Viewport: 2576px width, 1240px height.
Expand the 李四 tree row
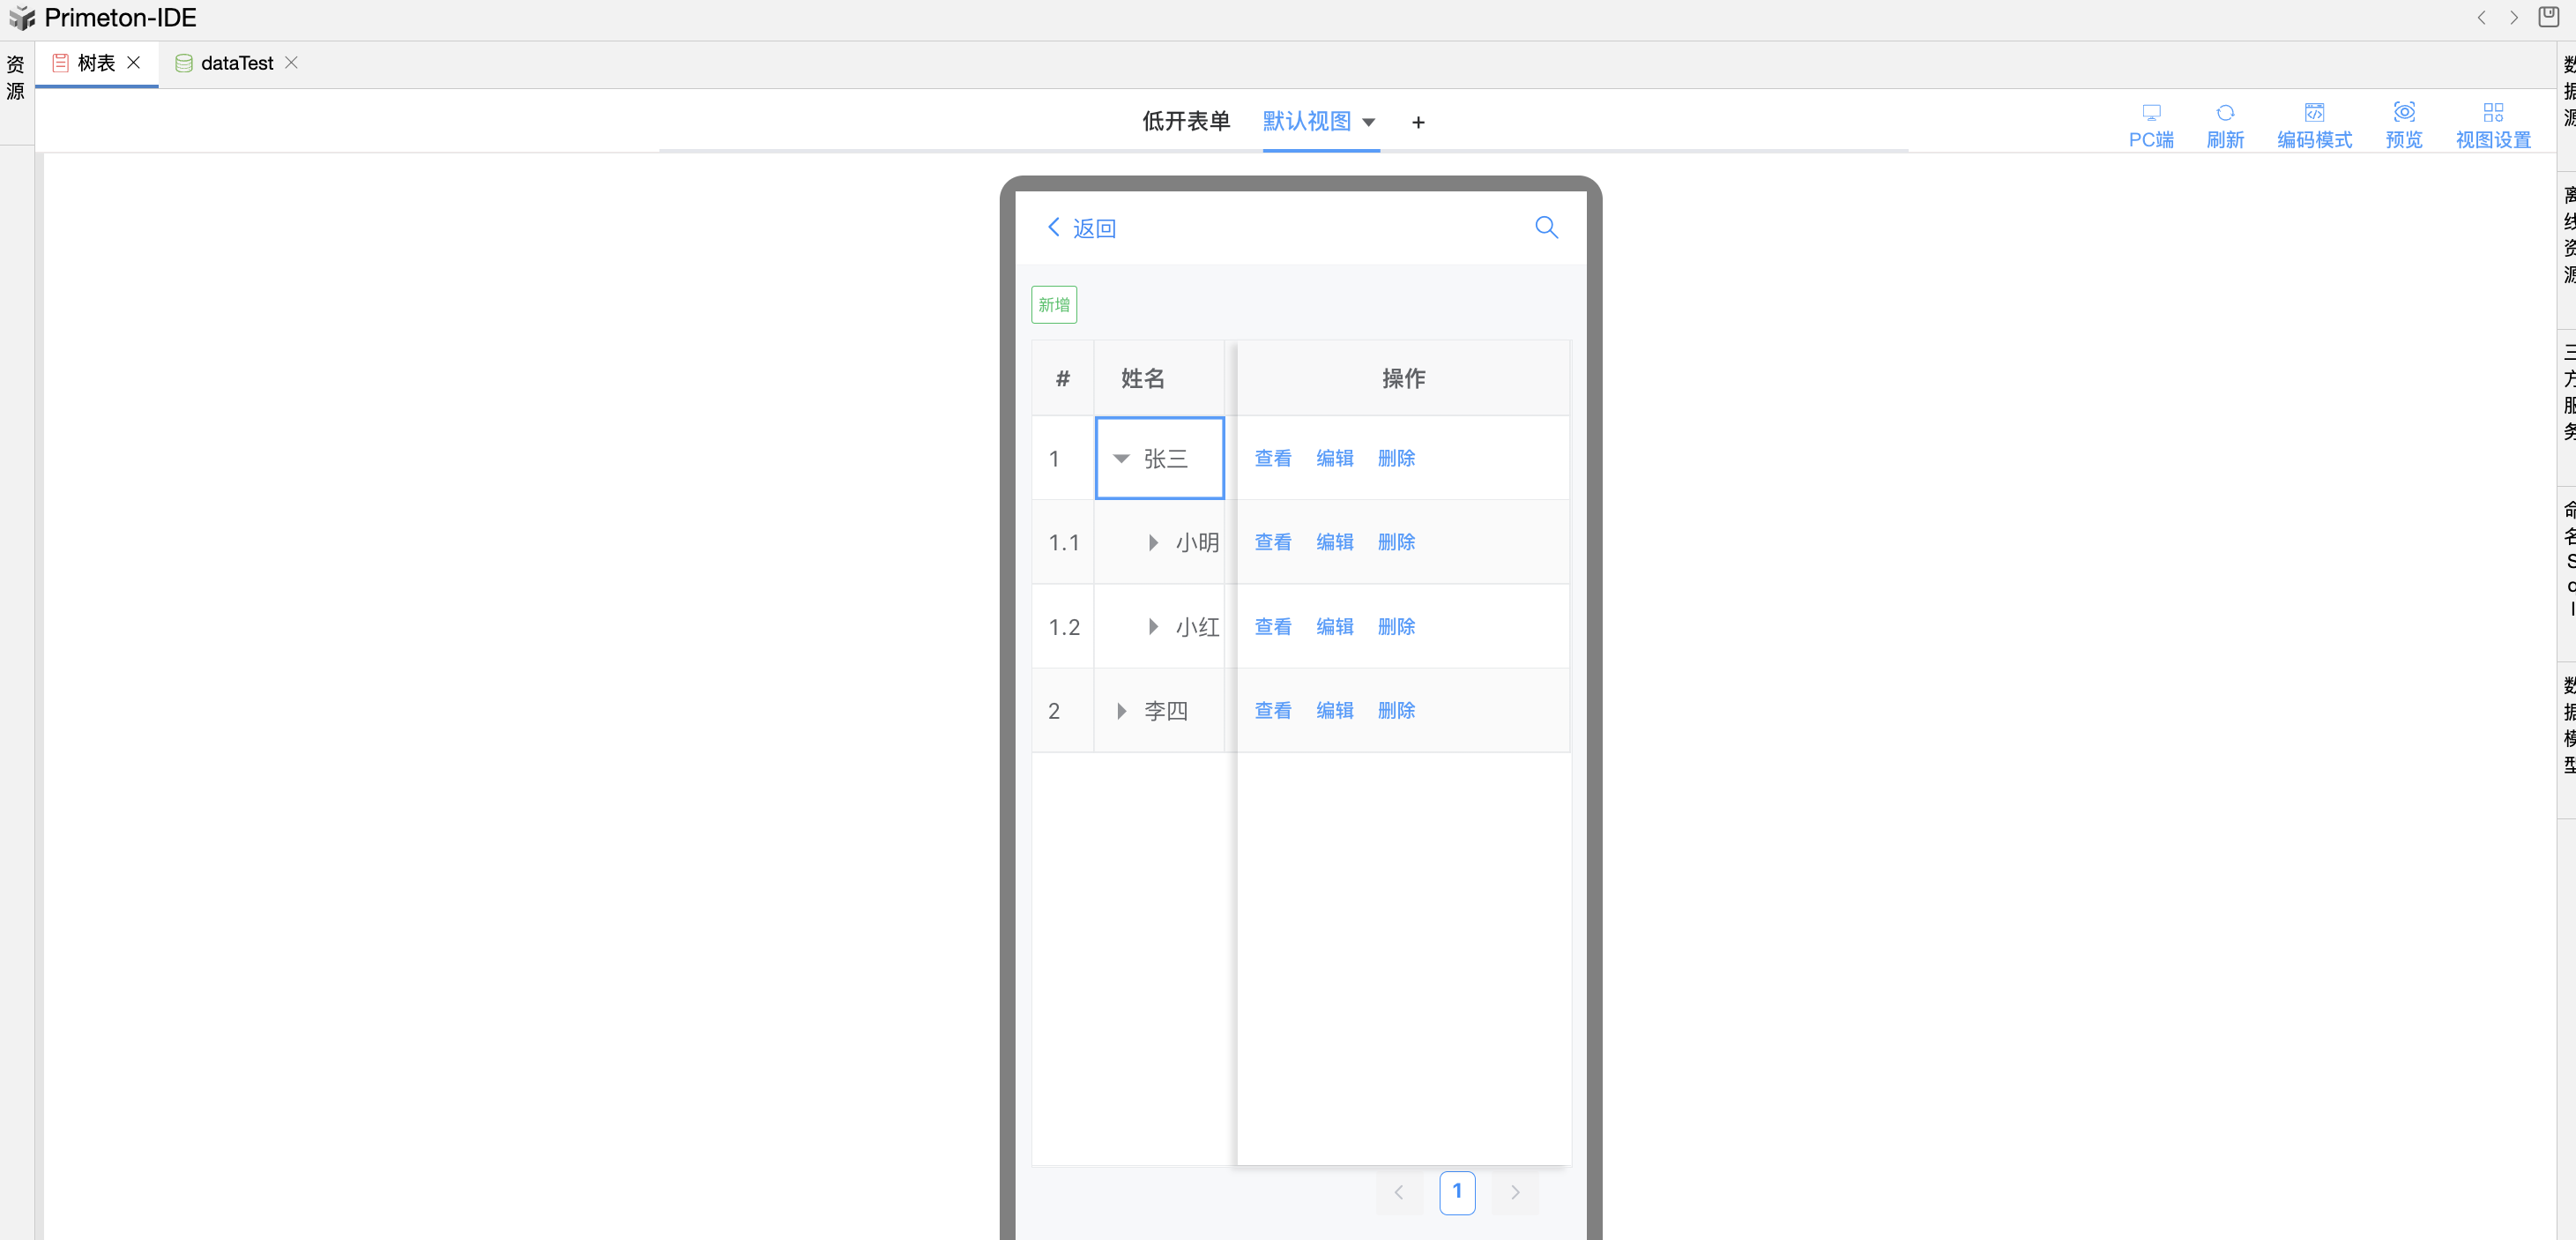1121,711
